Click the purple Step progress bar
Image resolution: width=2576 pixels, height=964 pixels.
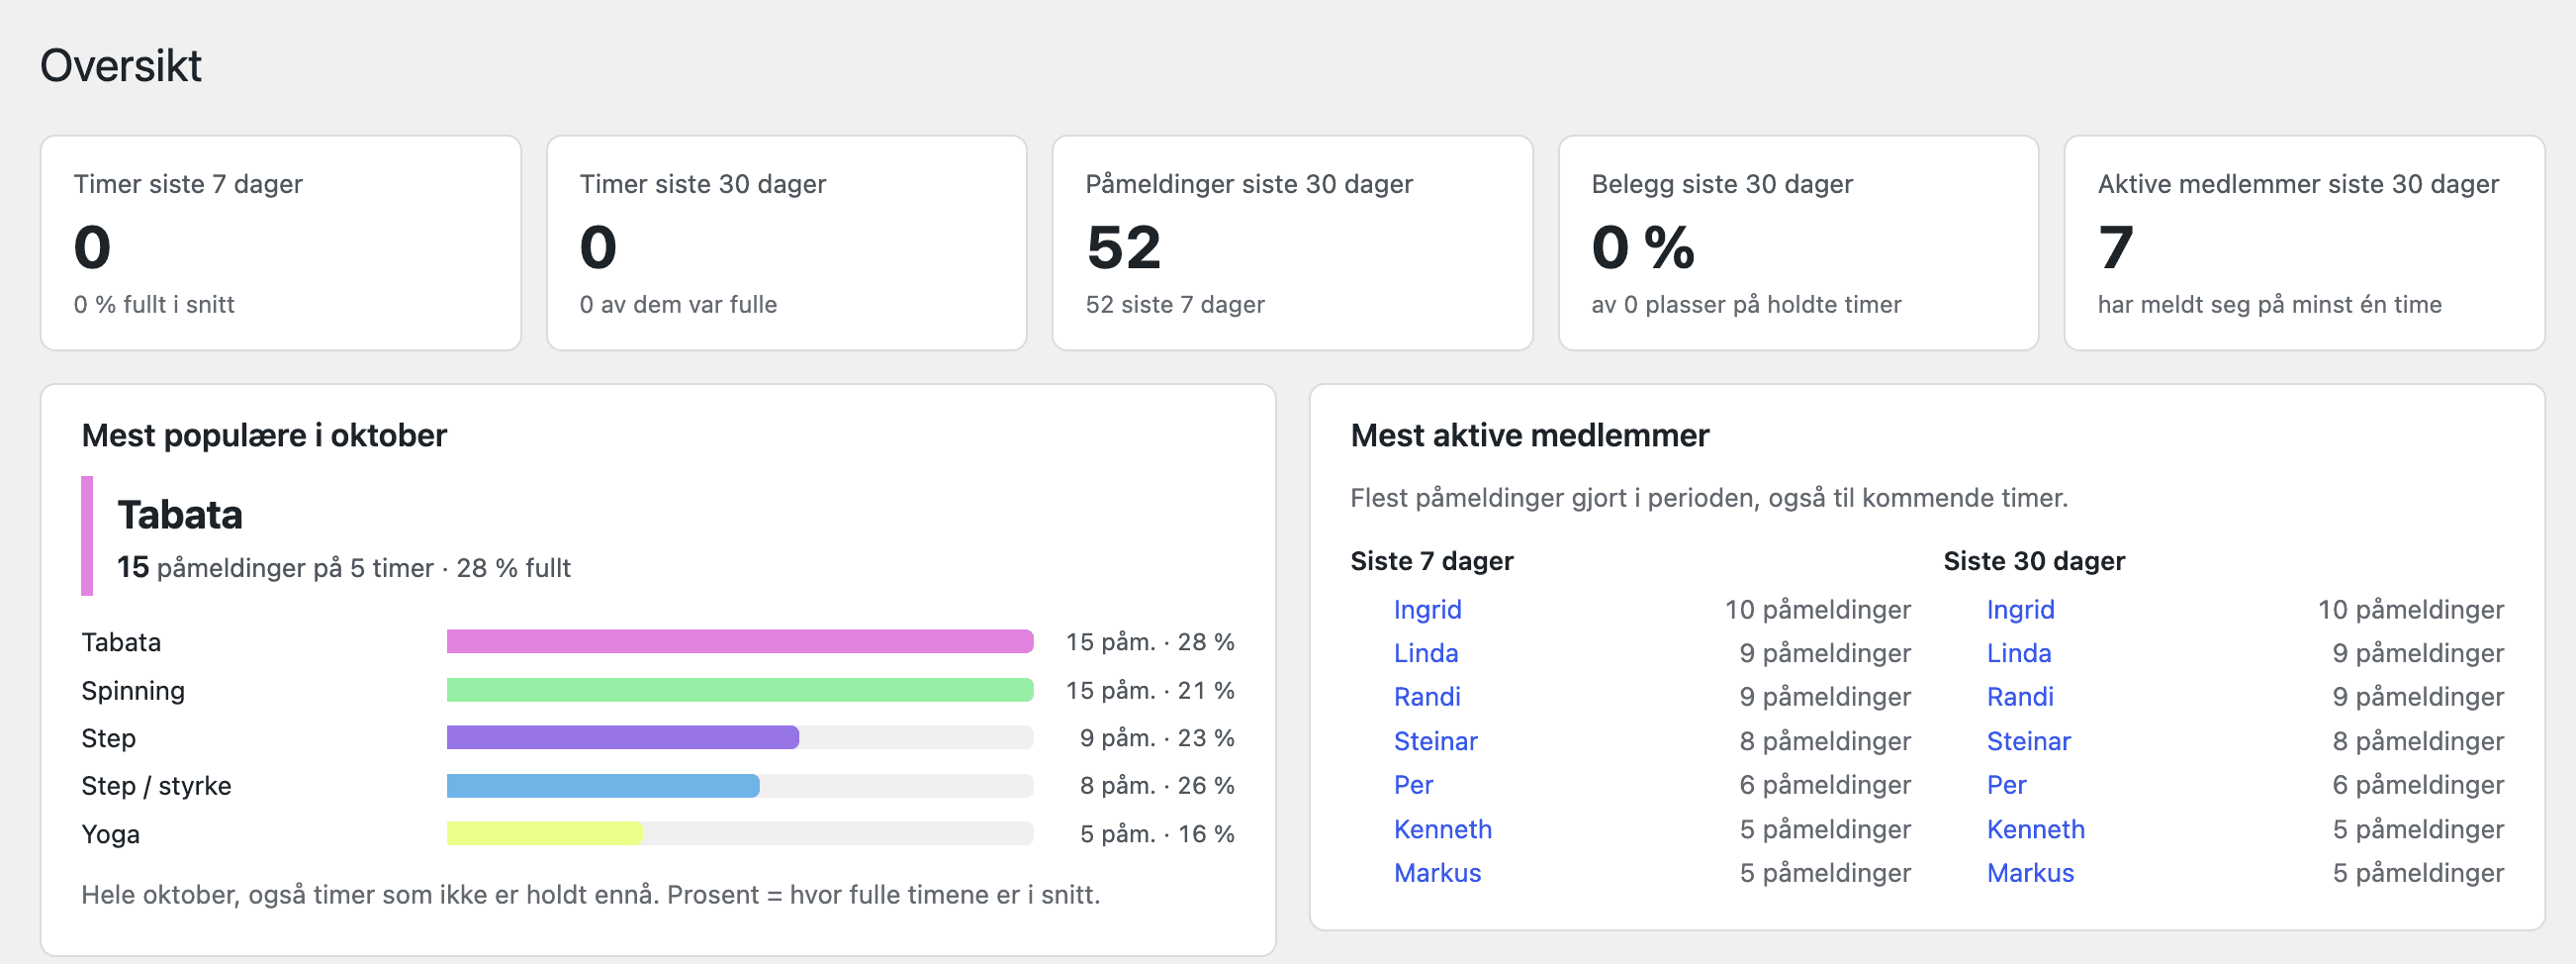pyautogui.click(x=623, y=738)
